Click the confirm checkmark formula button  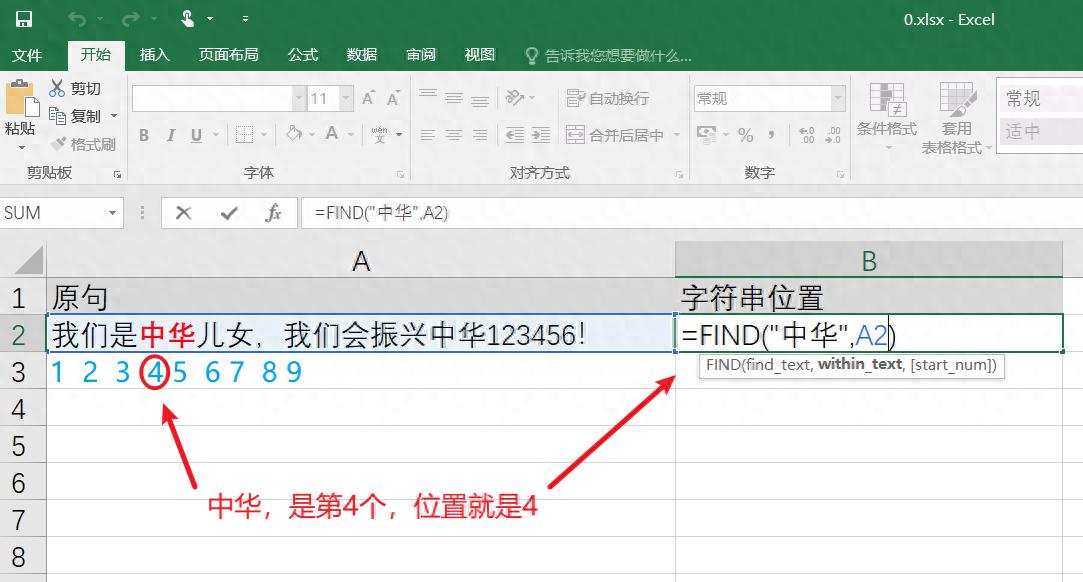[x=229, y=213]
